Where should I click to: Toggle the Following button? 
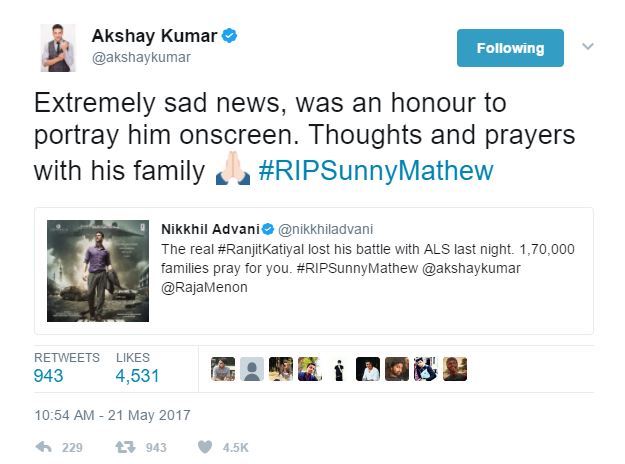coord(510,48)
